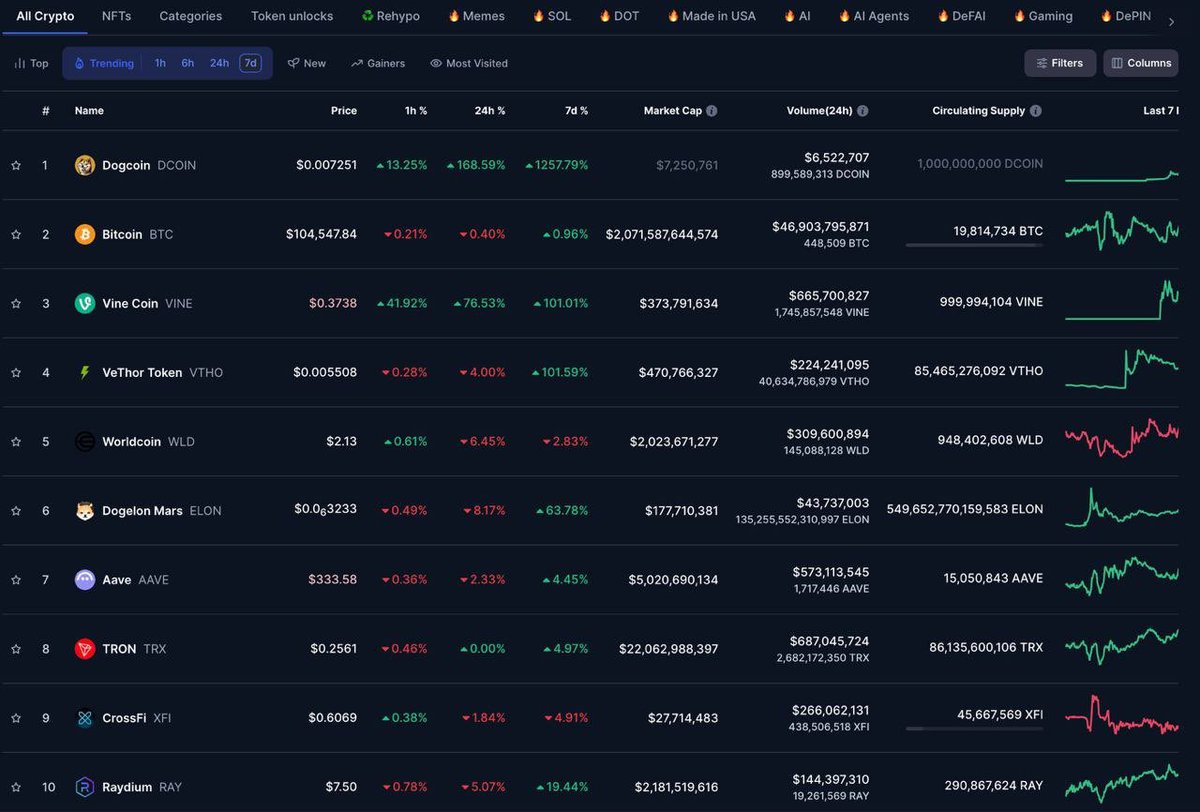Click the Circulating Supply info icon
Viewport: 1200px width, 812px height.
1036,111
